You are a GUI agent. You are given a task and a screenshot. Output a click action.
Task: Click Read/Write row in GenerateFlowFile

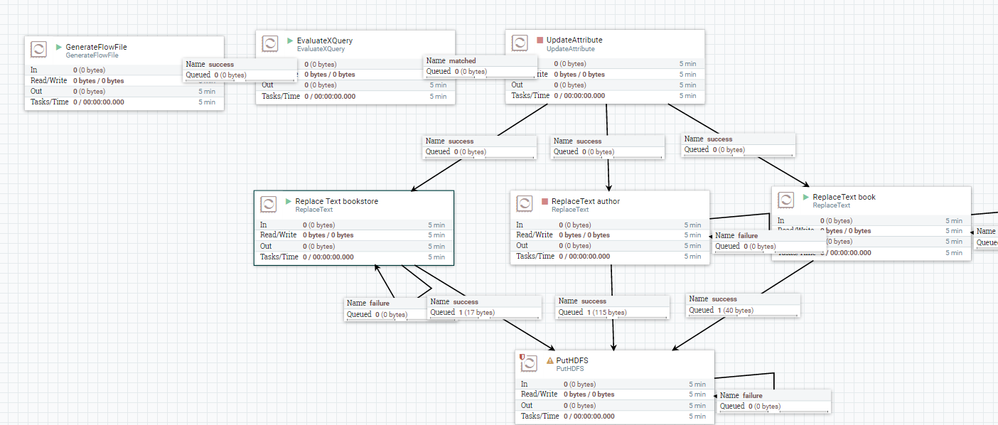(124, 81)
